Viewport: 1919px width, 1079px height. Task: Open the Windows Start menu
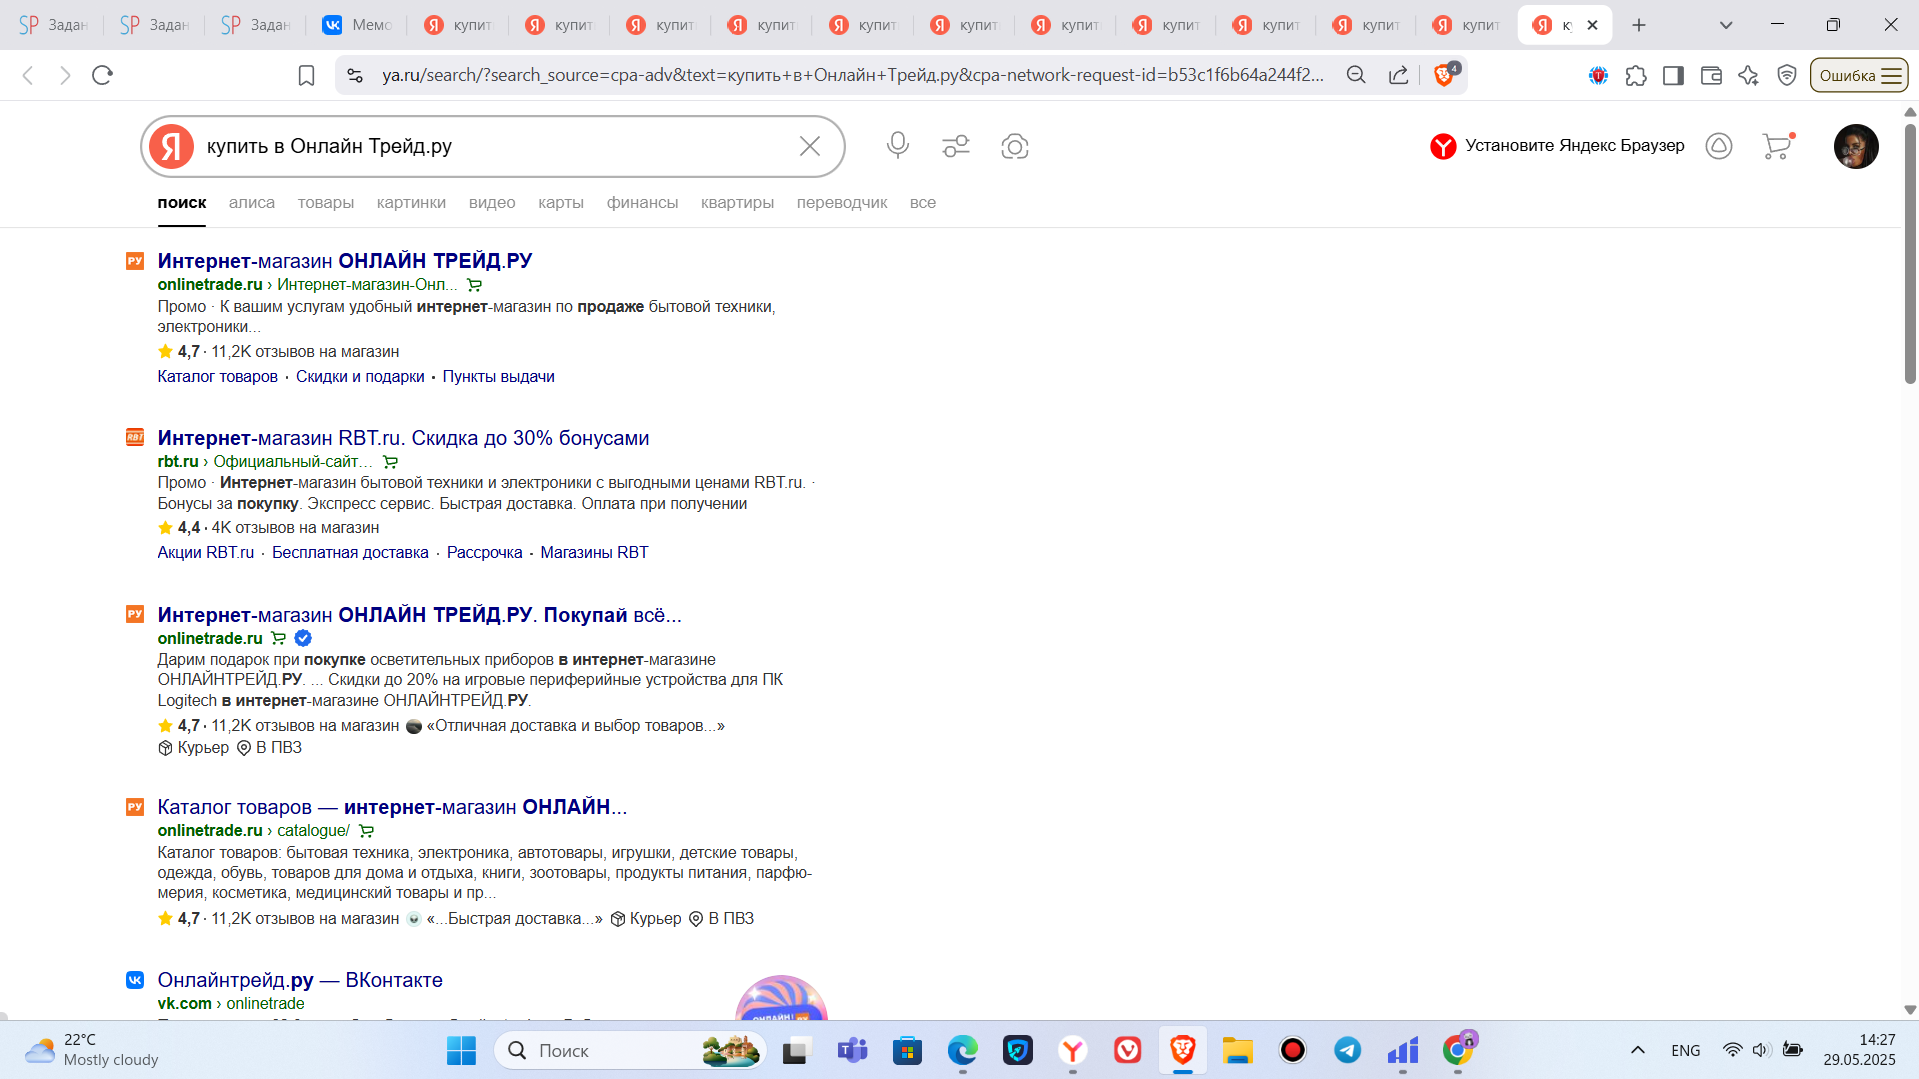(x=461, y=1050)
